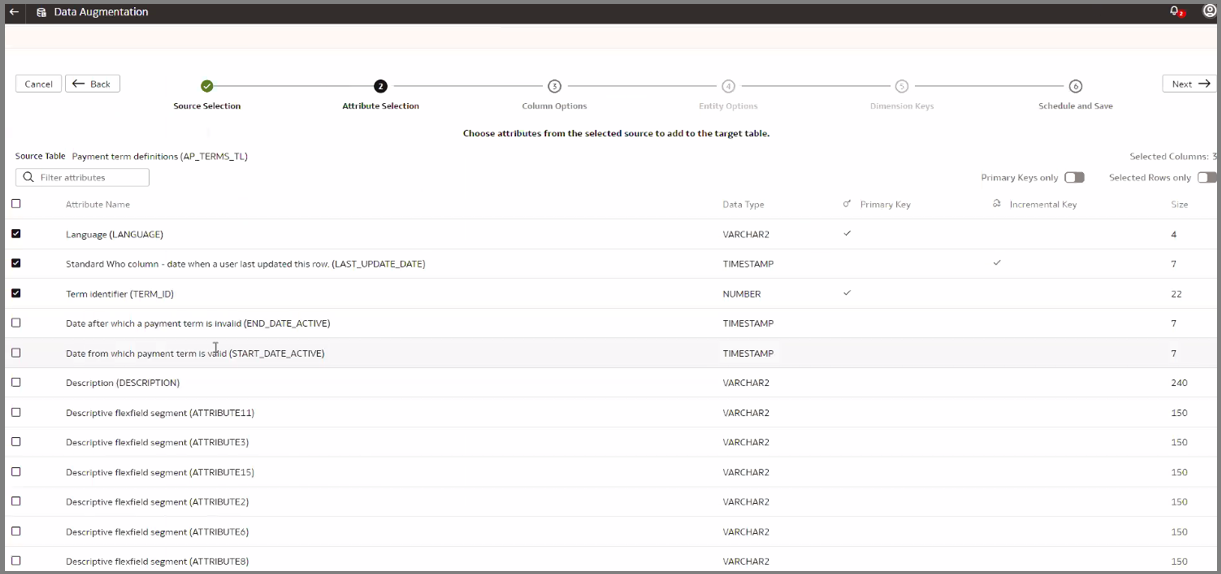The height and width of the screenshot is (574, 1221).
Task: Click the Term identifier (TERM_ID) attribute name
Action: (x=120, y=294)
